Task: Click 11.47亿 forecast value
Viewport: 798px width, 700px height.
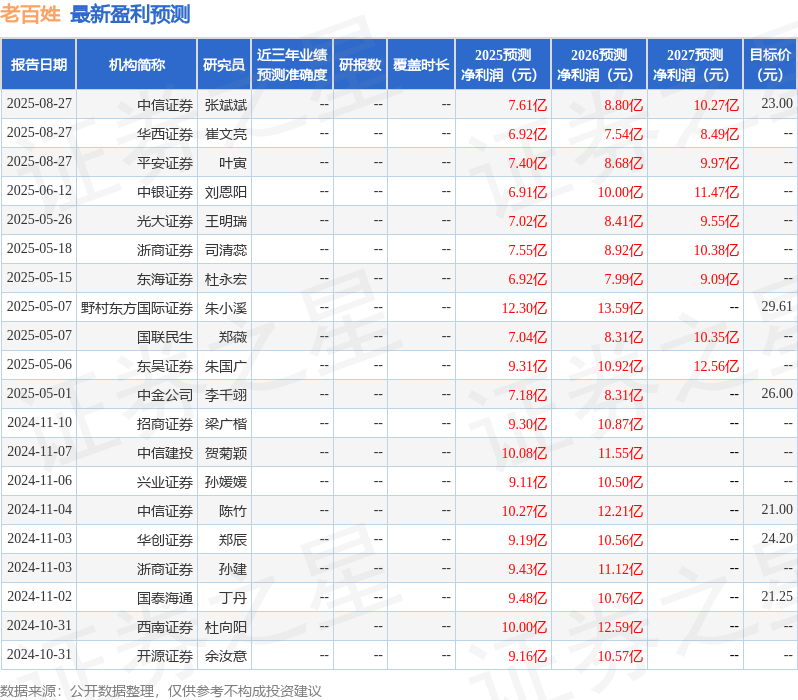Action: [x=716, y=192]
